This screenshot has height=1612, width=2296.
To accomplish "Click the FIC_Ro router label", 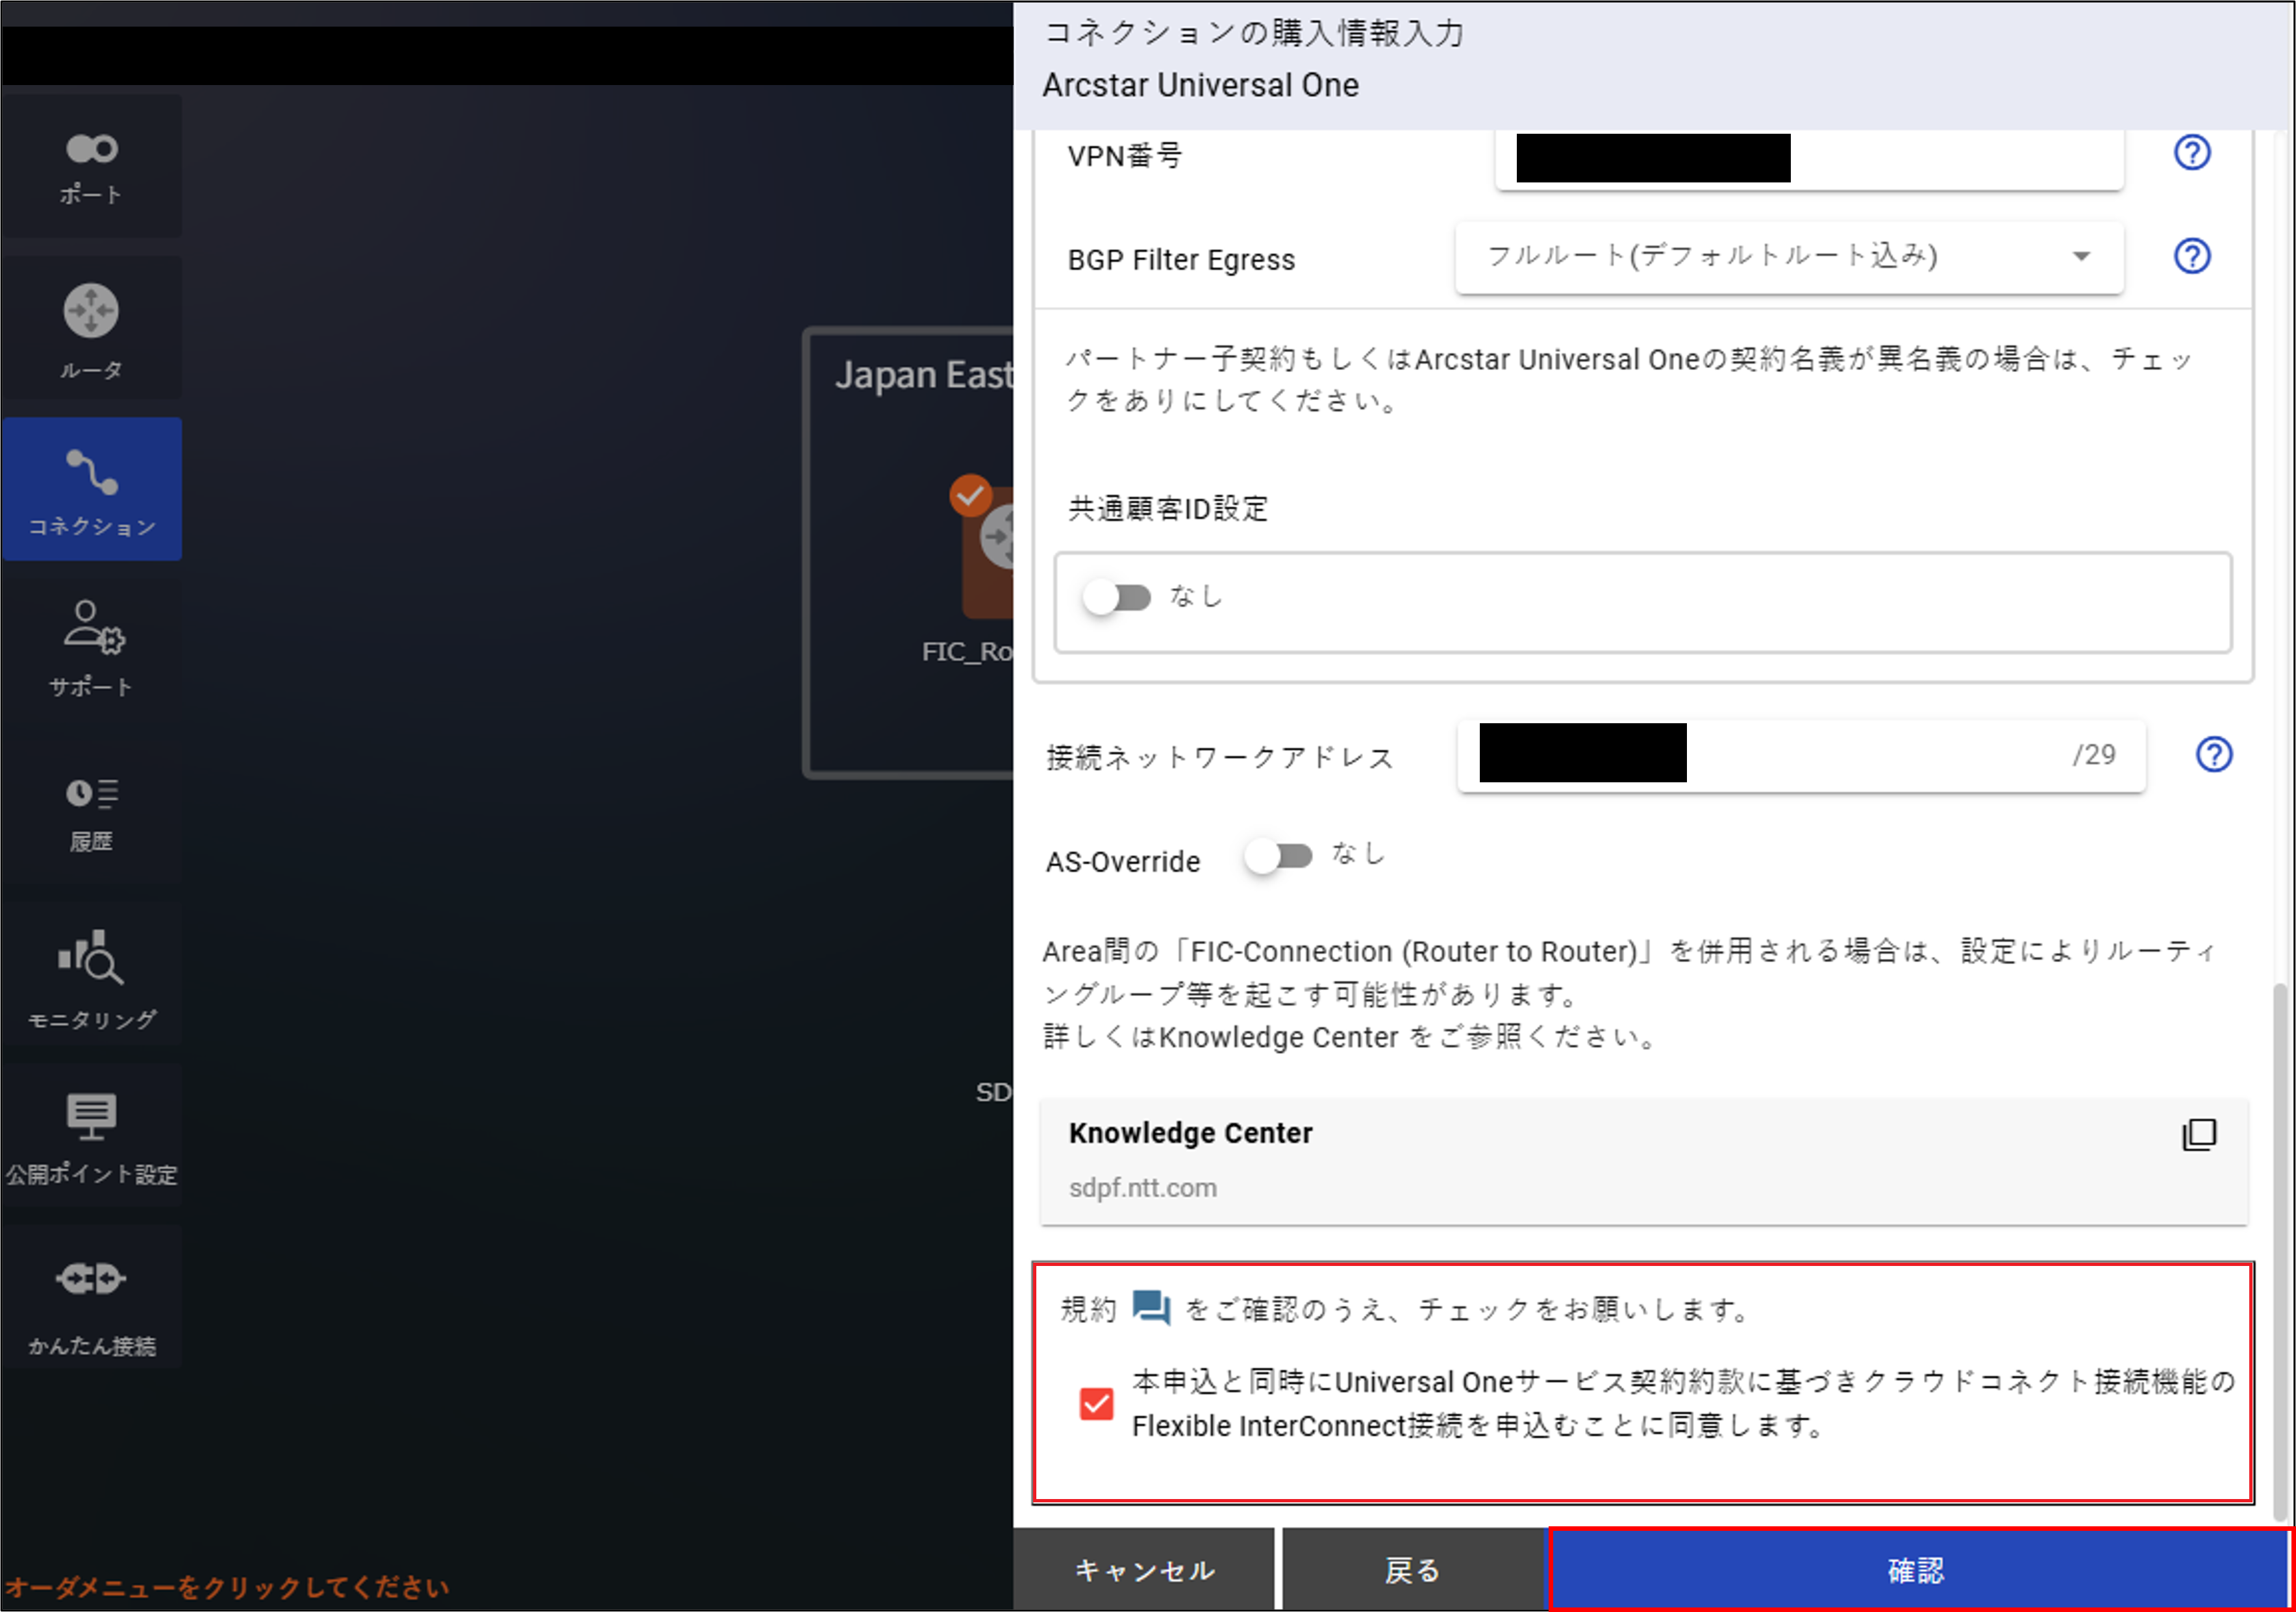I will coord(967,652).
